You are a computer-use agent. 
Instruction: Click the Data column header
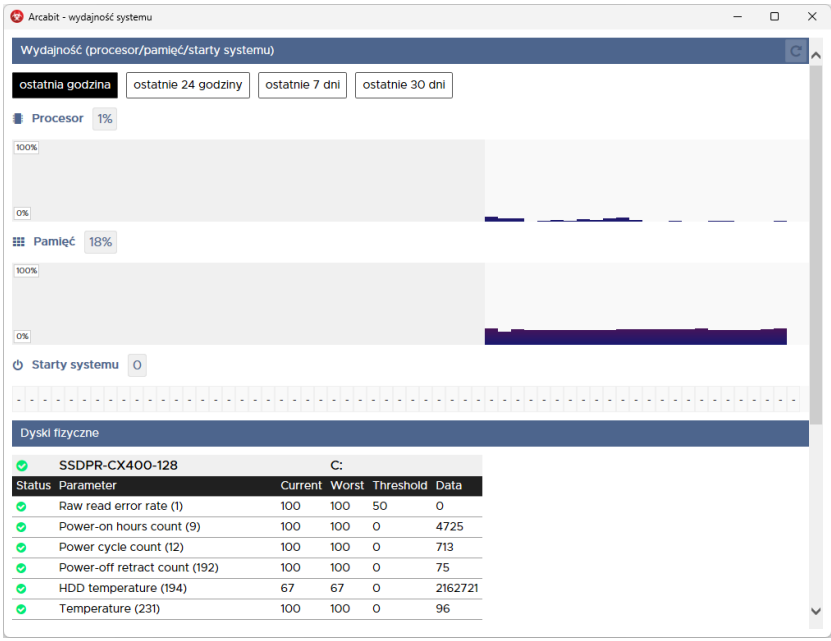point(448,486)
